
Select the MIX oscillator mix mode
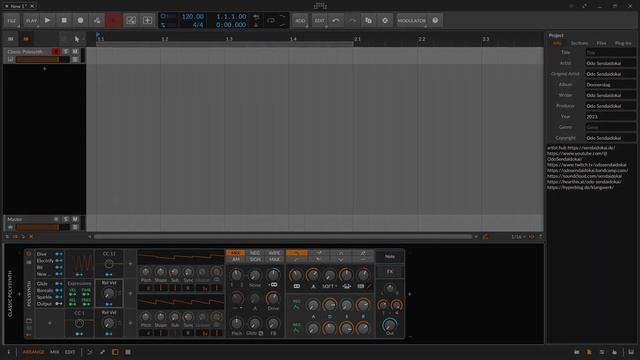[x=236, y=253]
